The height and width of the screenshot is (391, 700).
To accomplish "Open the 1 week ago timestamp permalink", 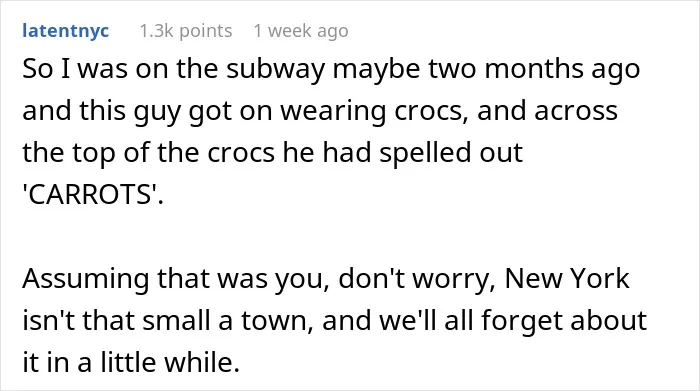I will (301, 31).
